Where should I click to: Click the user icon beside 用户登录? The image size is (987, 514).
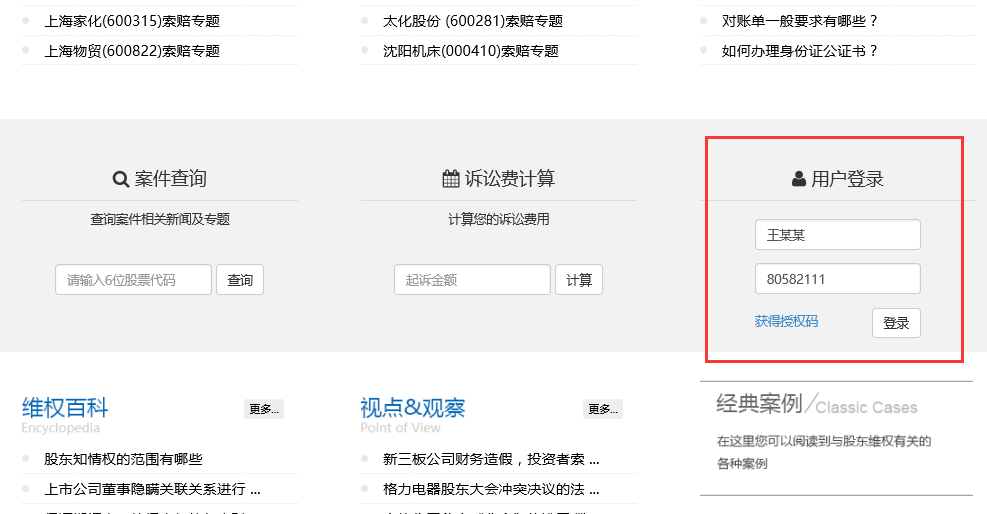[x=798, y=180]
